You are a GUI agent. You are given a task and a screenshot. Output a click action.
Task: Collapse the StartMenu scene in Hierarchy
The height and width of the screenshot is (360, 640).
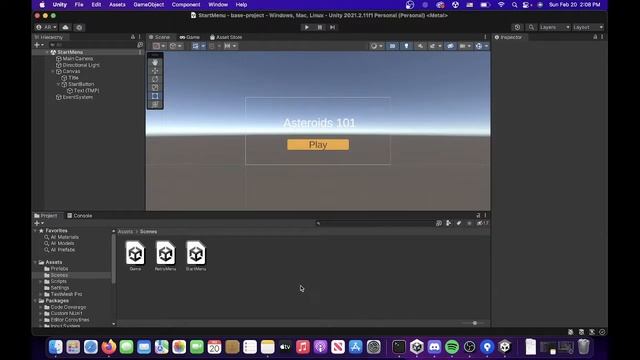(x=47, y=52)
